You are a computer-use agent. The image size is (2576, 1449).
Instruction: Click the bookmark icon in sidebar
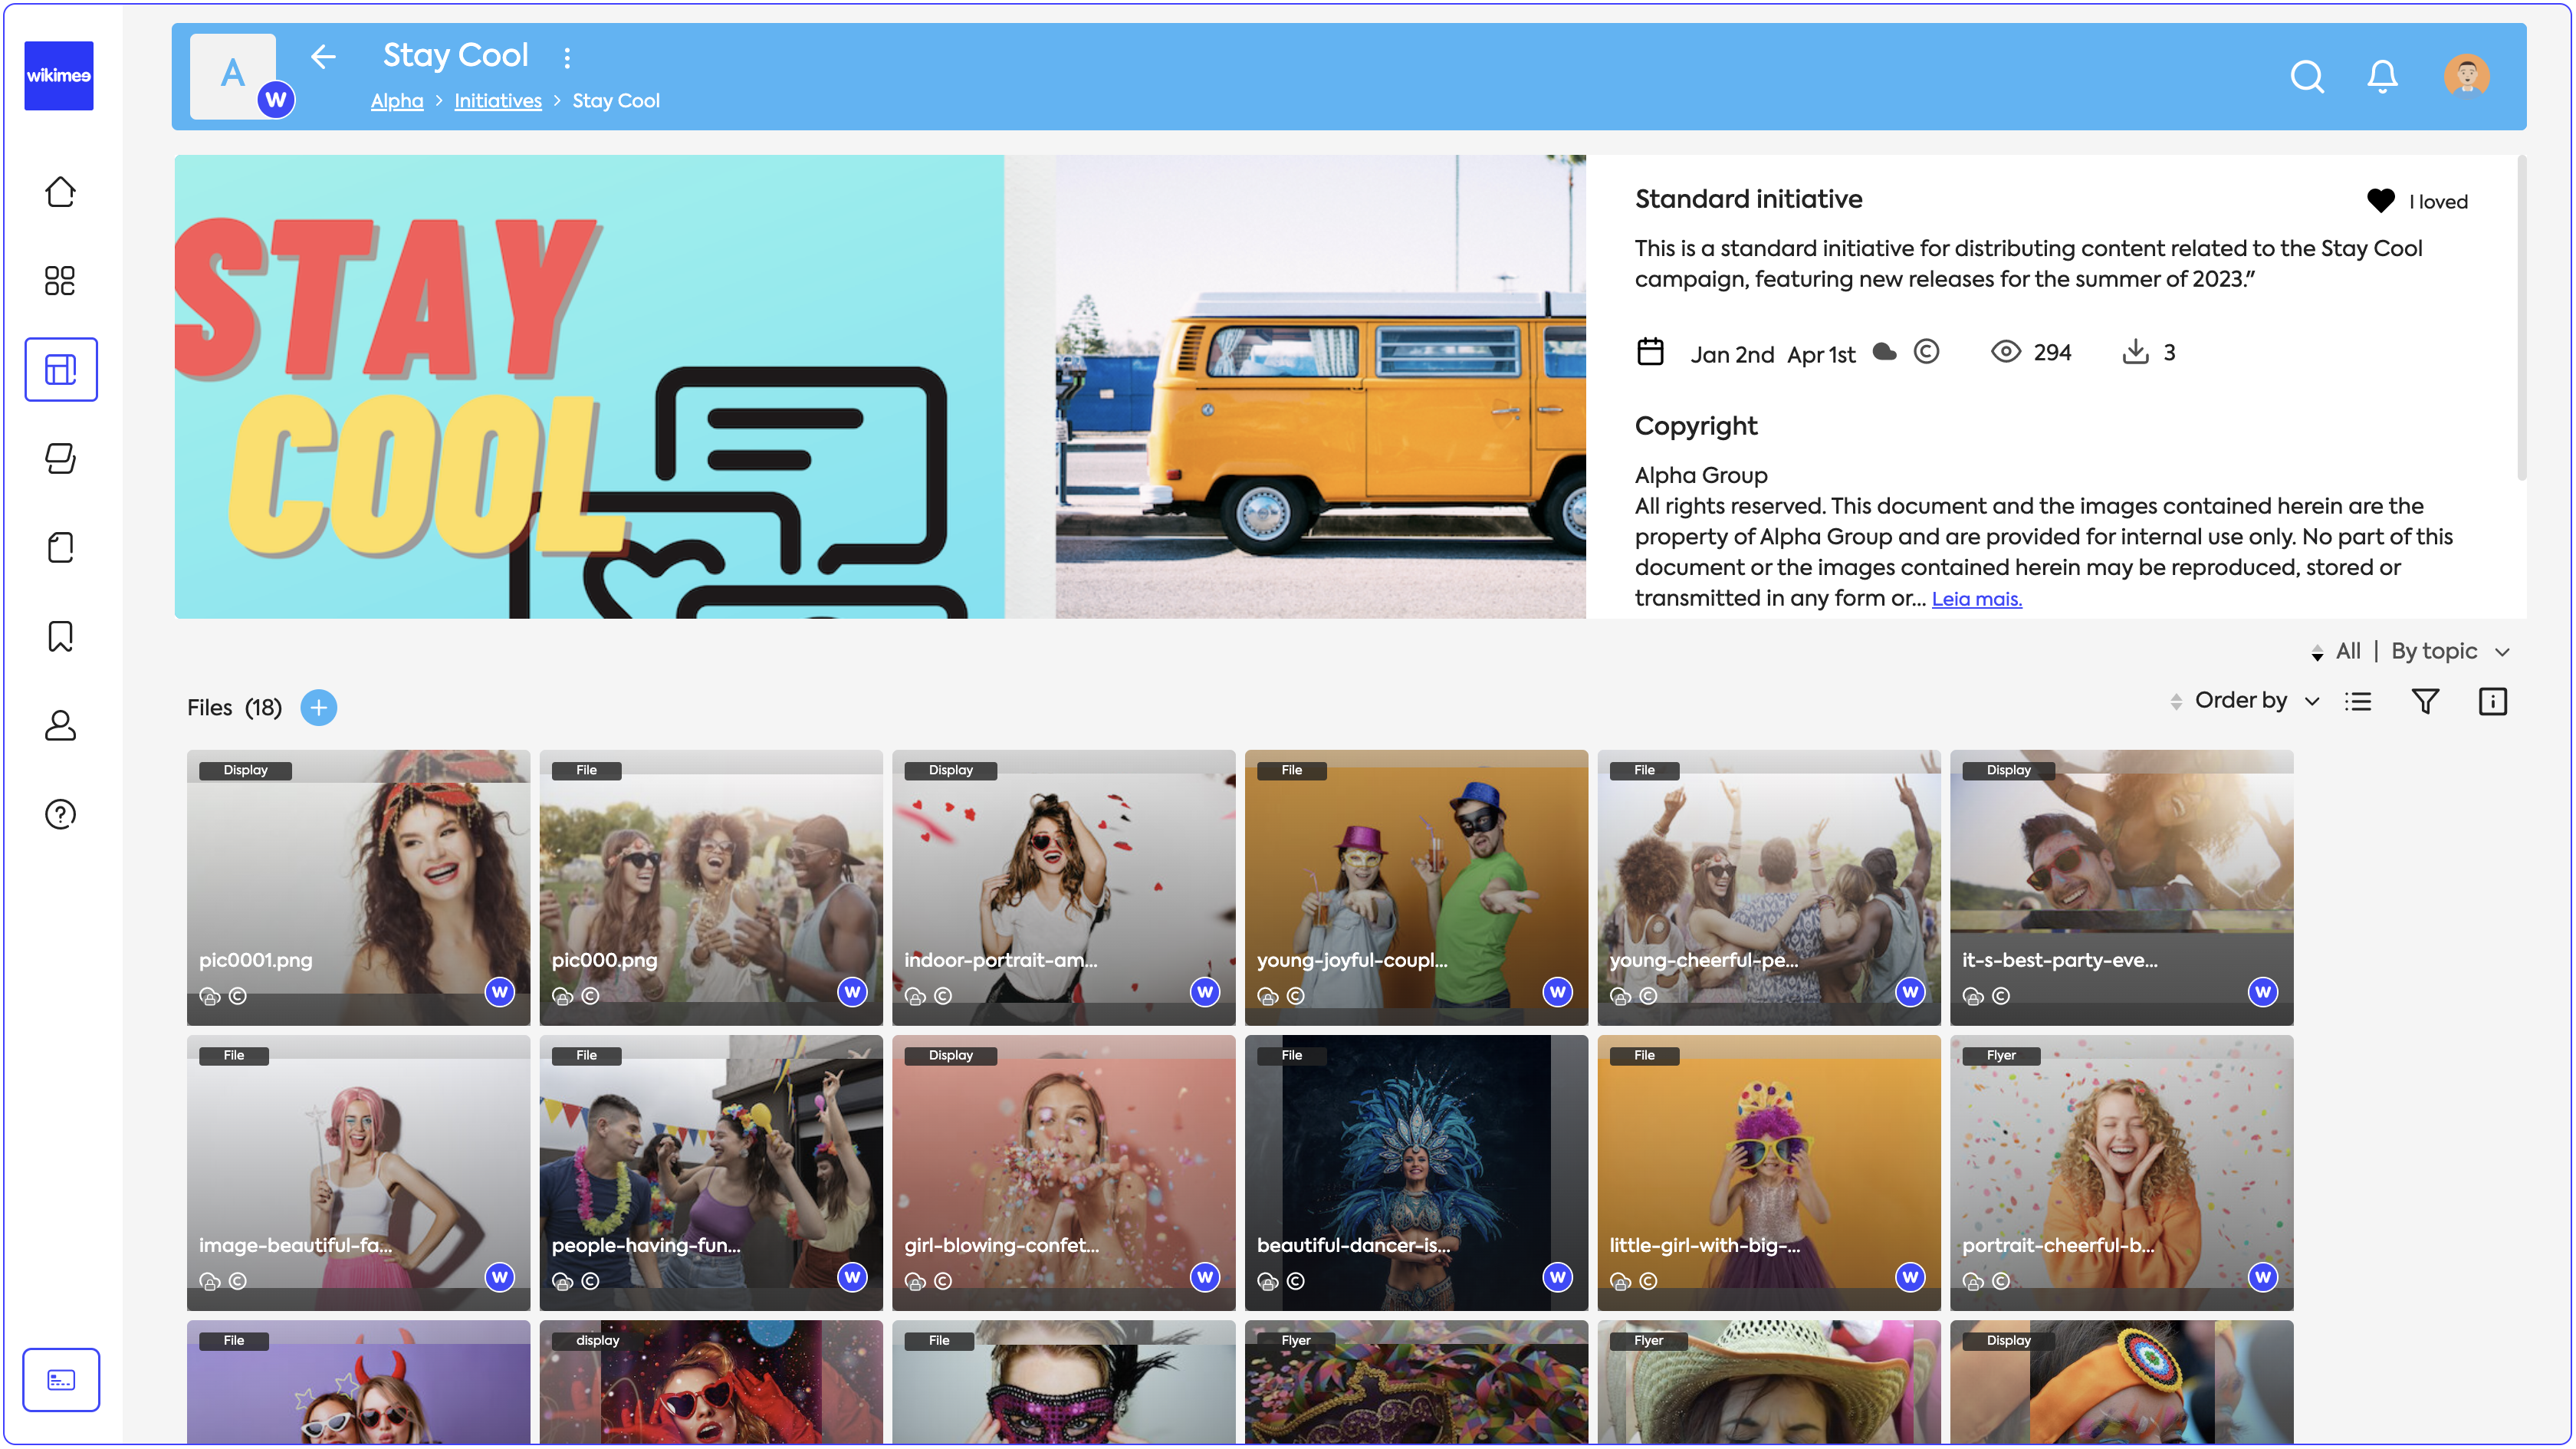[60, 636]
